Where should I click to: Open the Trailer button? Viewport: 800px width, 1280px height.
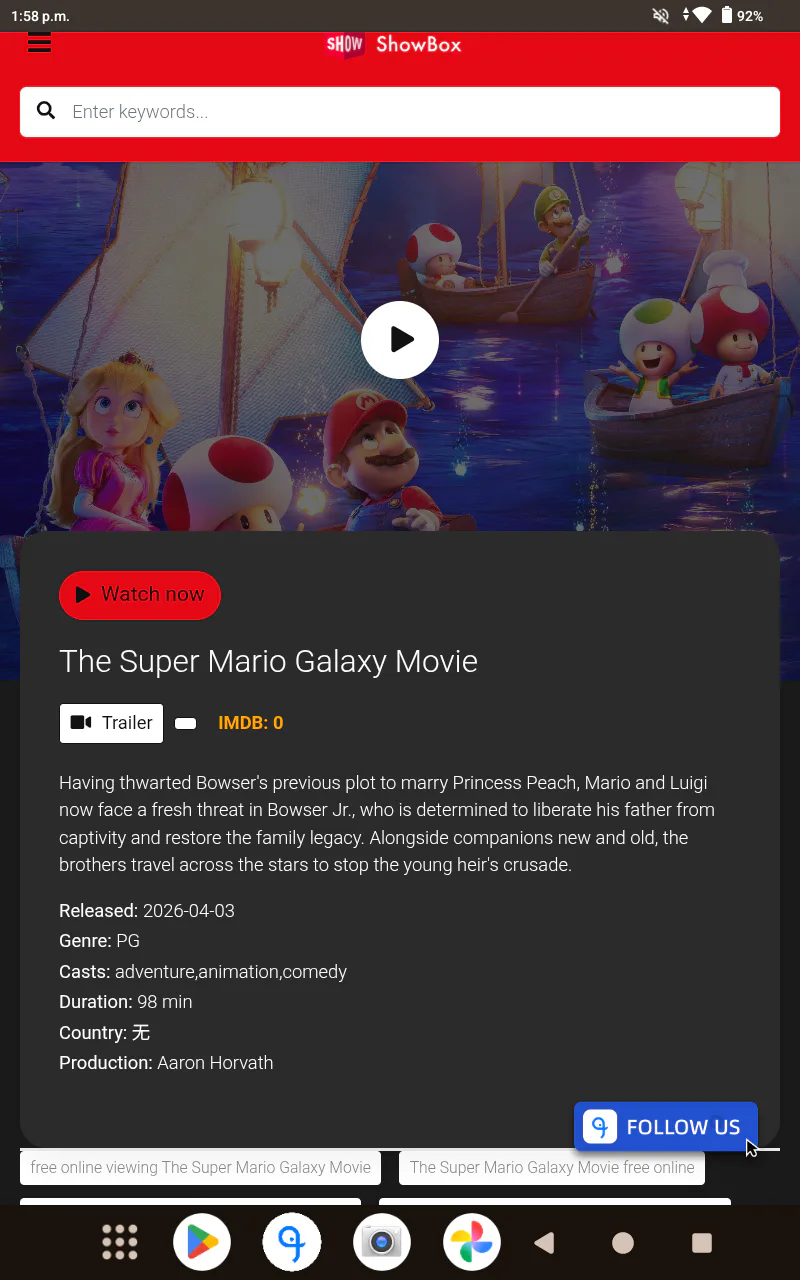point(111,723)
